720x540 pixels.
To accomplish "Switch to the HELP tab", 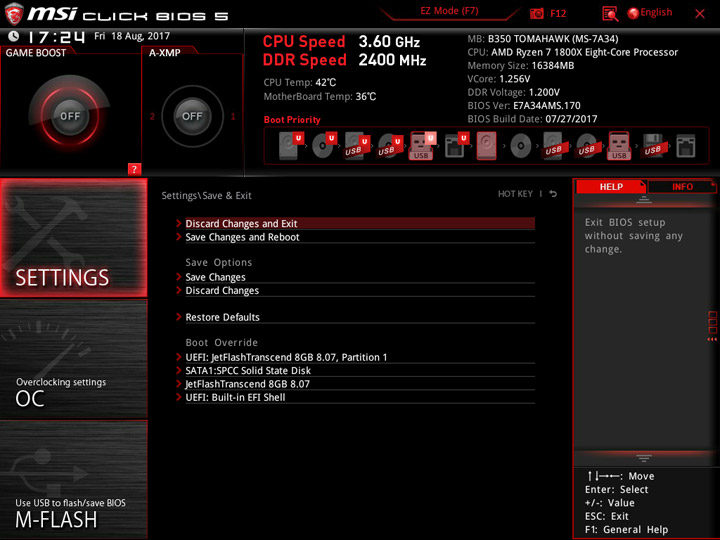I will click(611, 187).
